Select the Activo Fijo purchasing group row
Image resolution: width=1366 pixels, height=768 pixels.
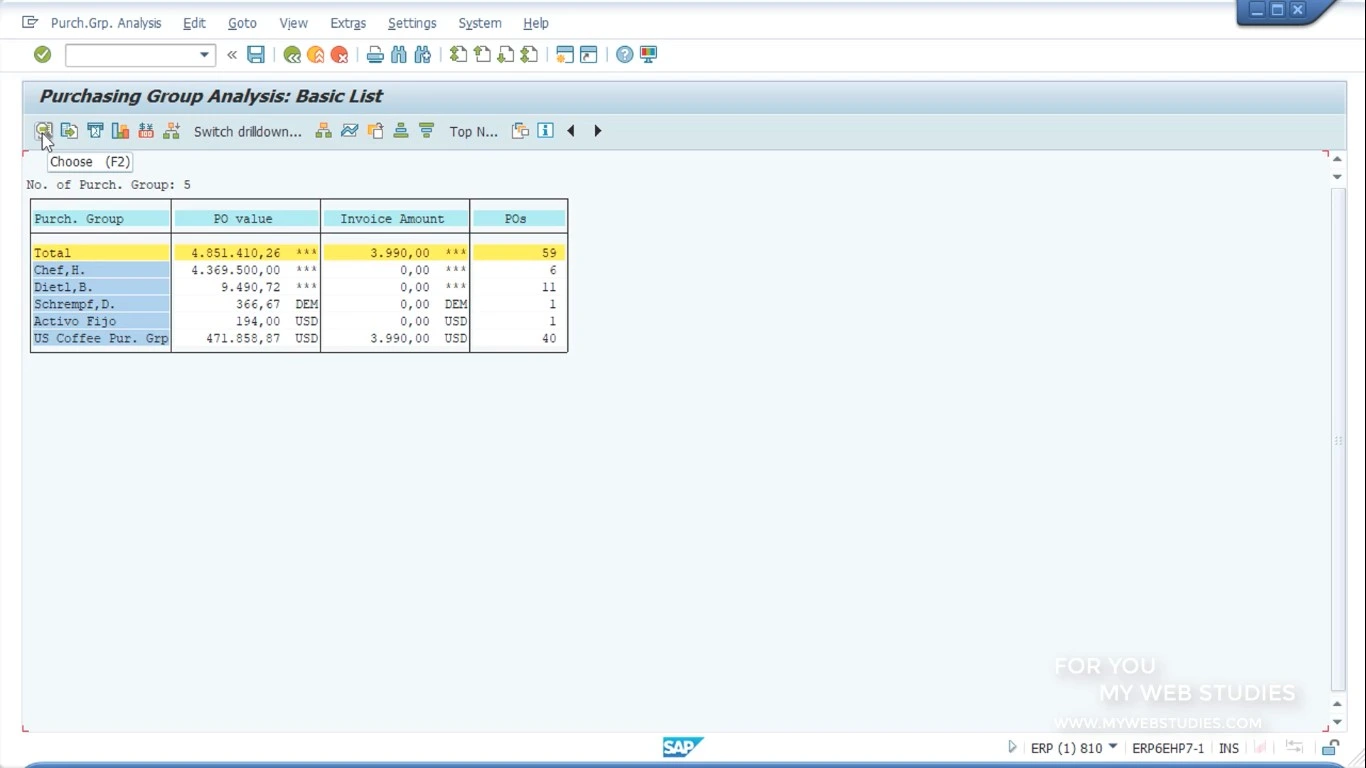[x=101, y=321]
